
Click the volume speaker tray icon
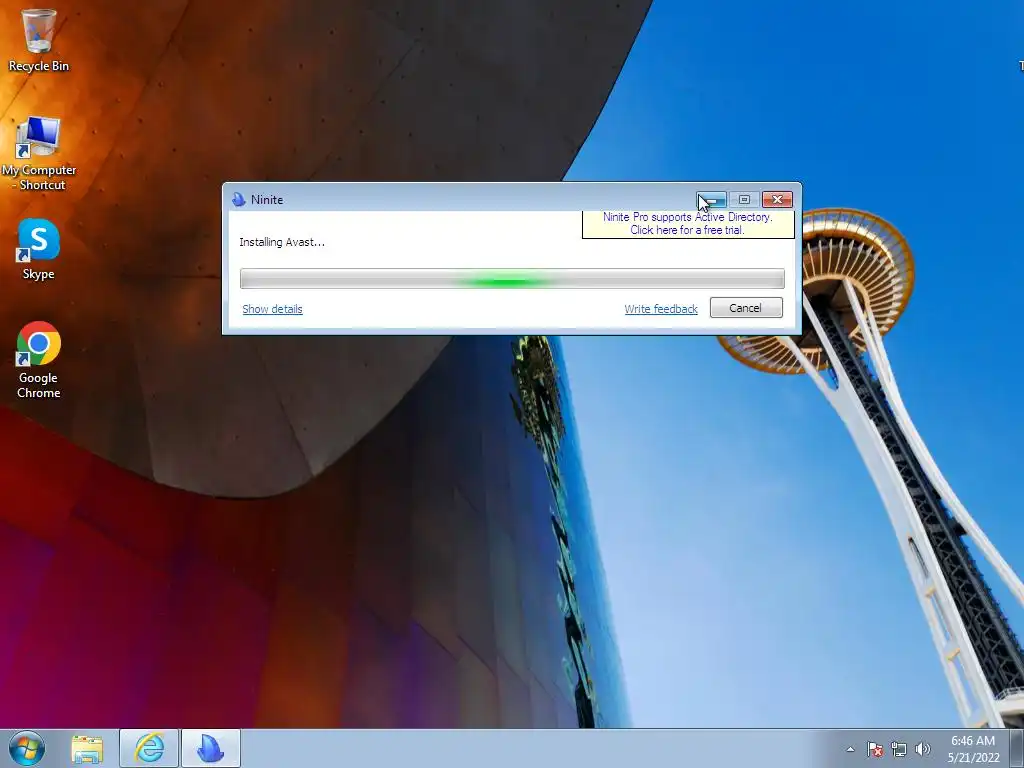coord(922,749)
